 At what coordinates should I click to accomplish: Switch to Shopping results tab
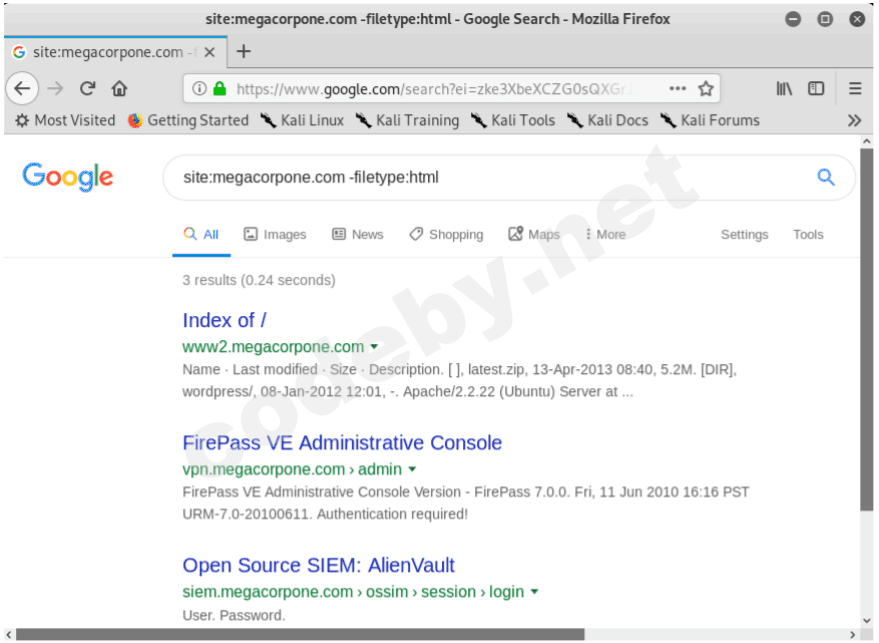(x=446, y=234)
